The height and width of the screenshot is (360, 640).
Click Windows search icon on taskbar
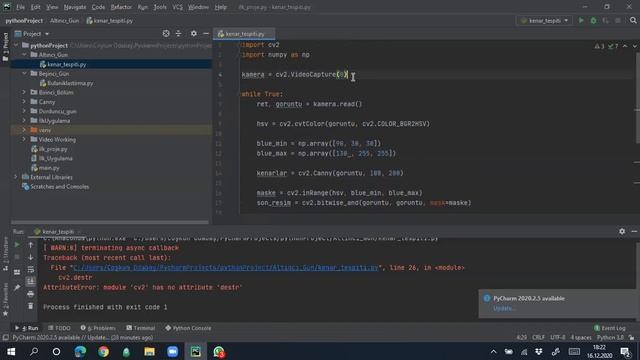[x=34, y=351]
